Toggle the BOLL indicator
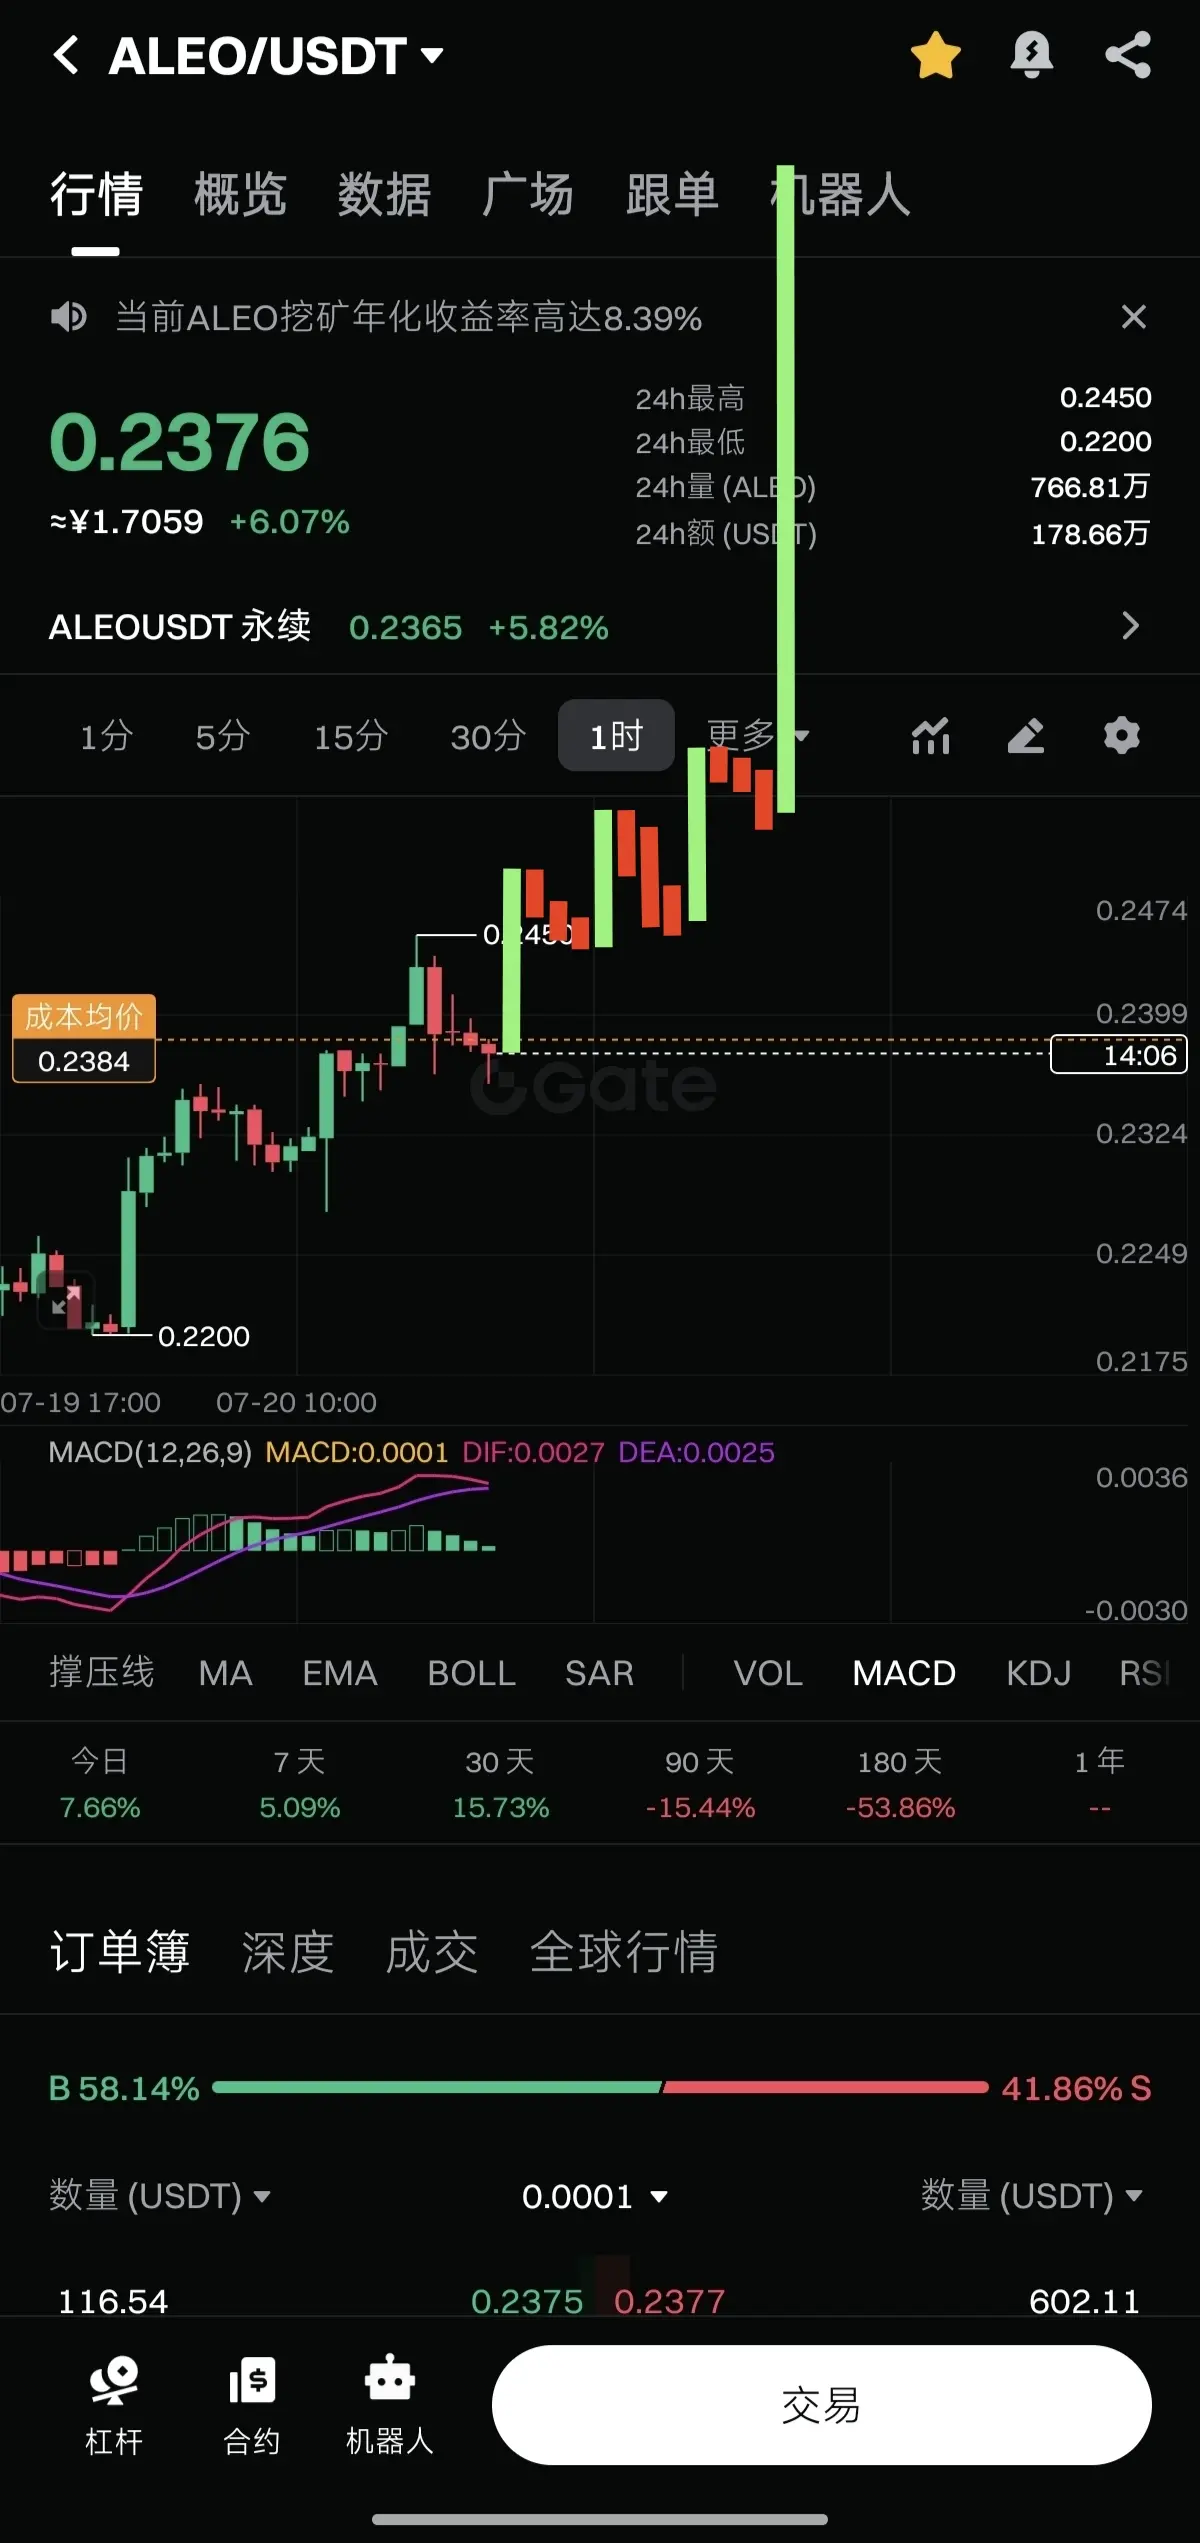Viewport: 1200px width, 2543px height. pos(471,1673)
